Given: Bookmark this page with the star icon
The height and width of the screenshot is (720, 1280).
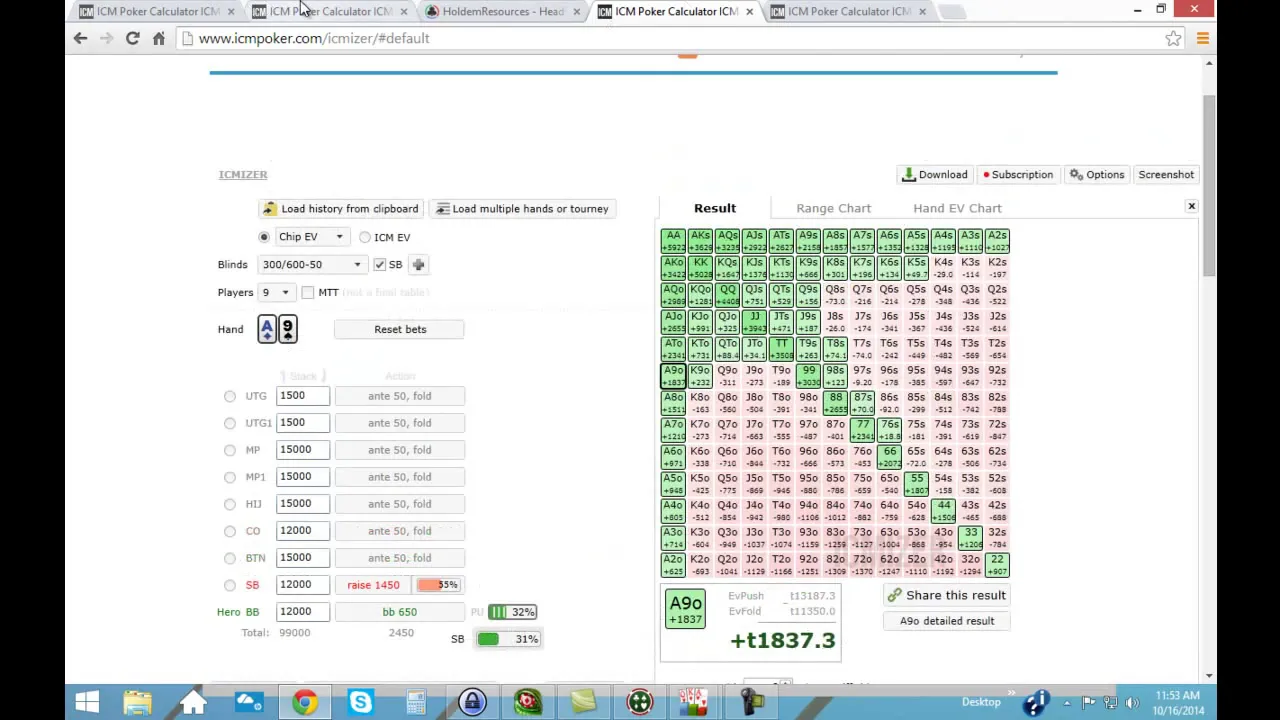Looking at the screenshot, I should [1173, 38].
